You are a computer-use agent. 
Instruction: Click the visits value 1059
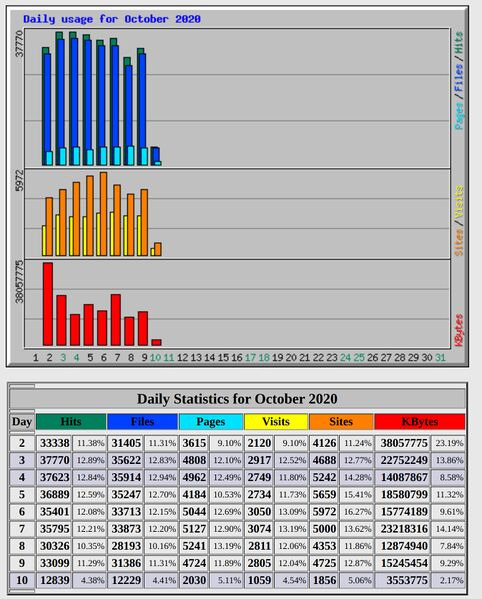[259, 580]
